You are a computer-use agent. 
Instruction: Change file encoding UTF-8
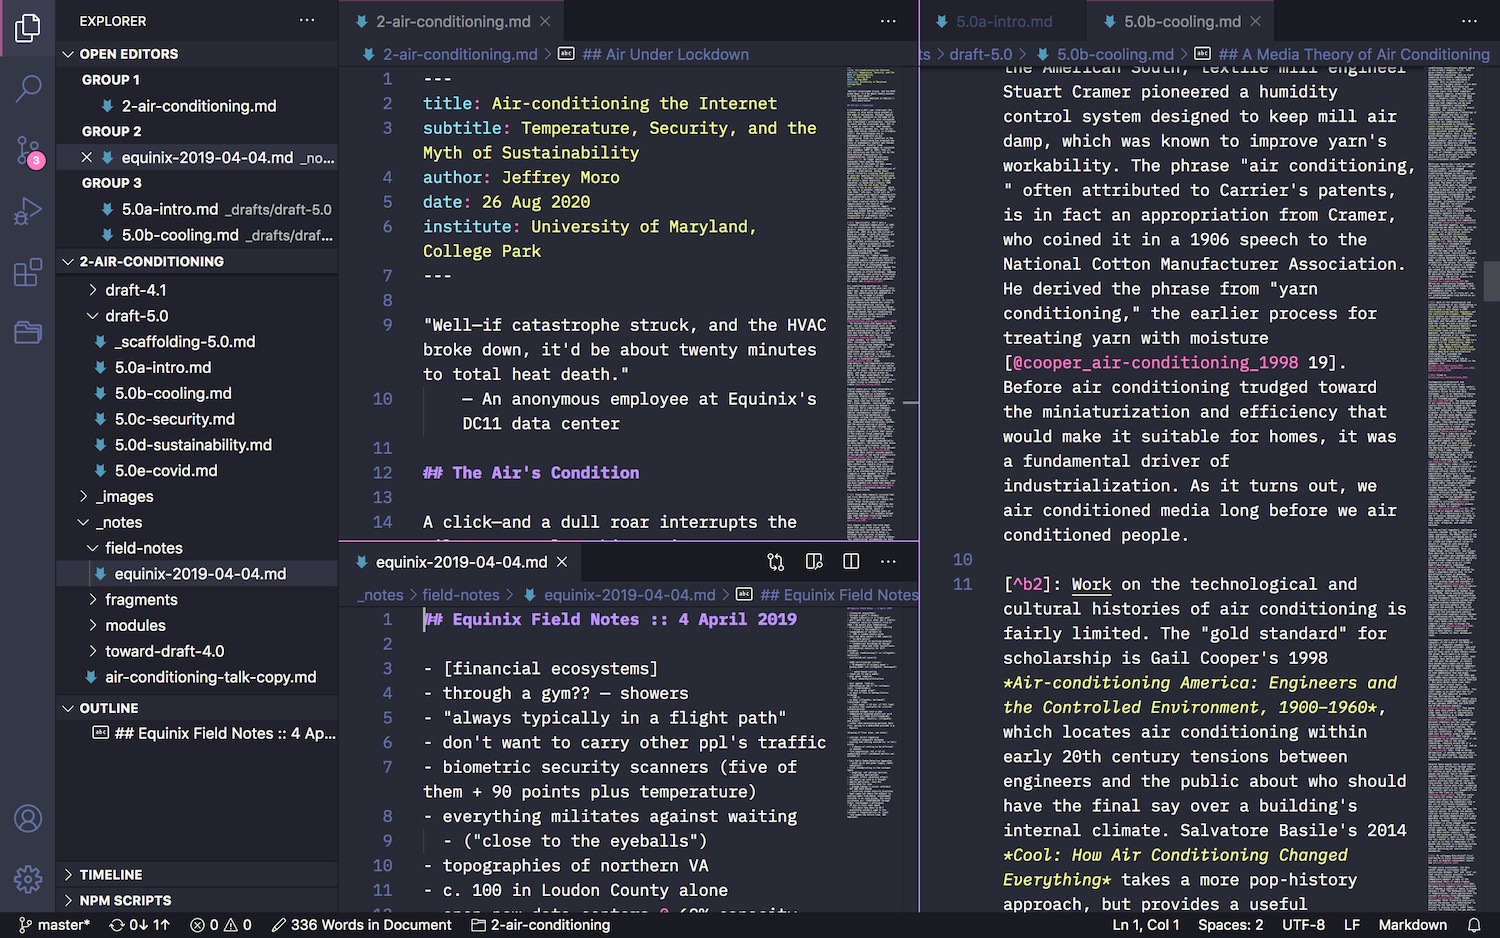(1303, 925)
